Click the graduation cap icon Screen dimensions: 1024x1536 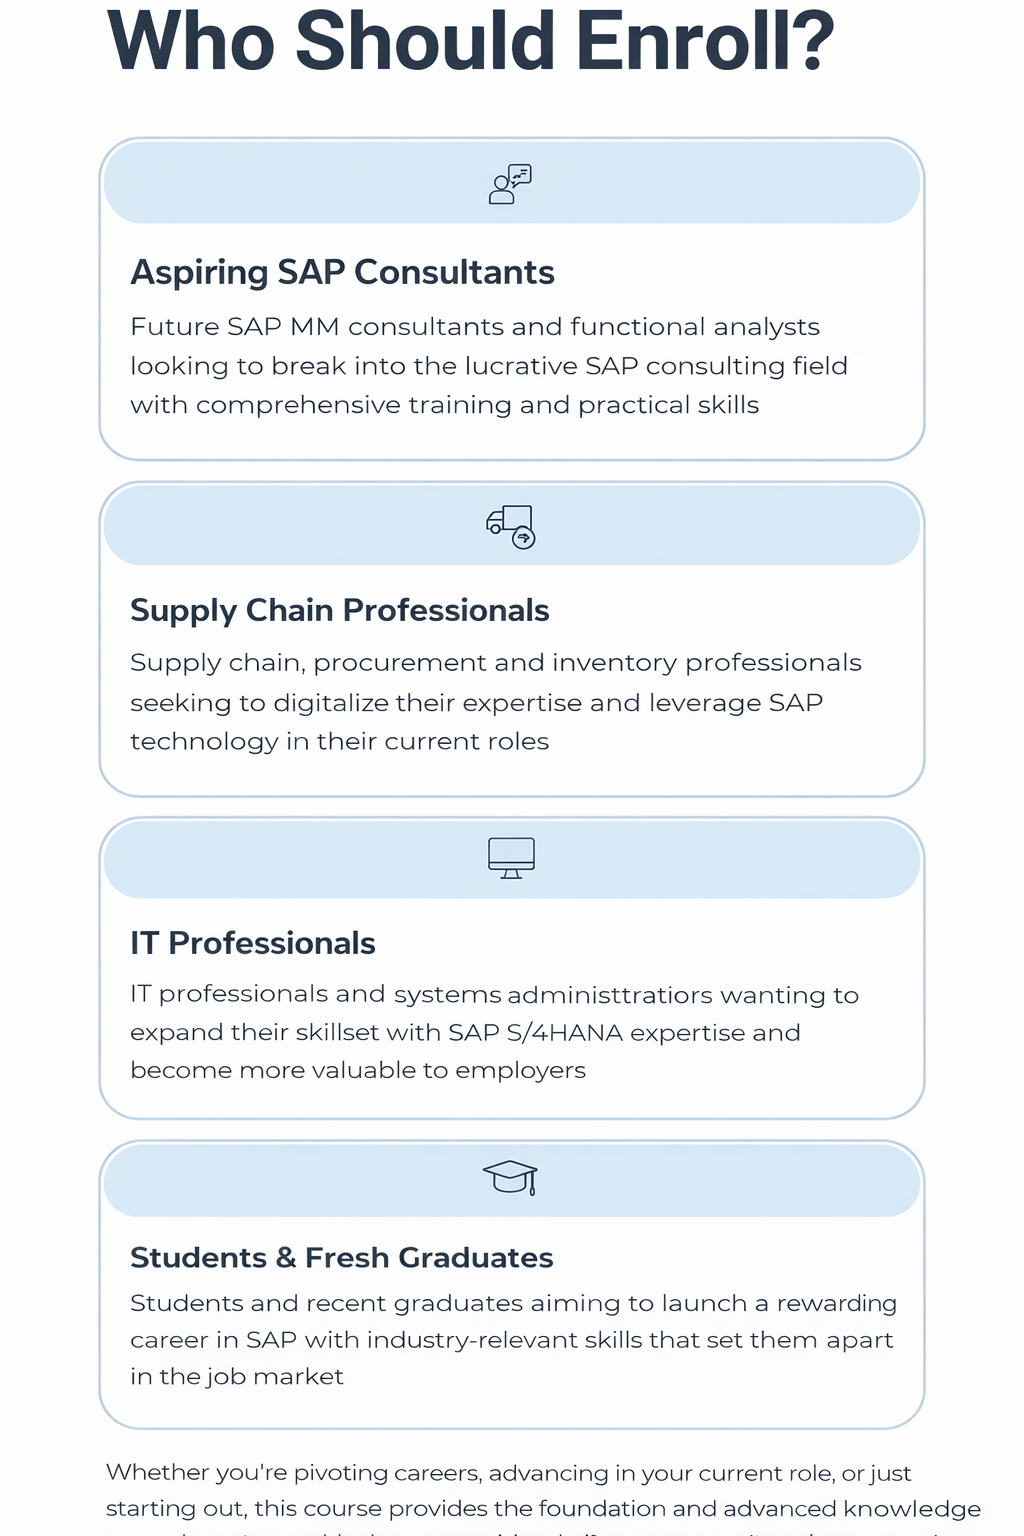(x=510, y=1177)
